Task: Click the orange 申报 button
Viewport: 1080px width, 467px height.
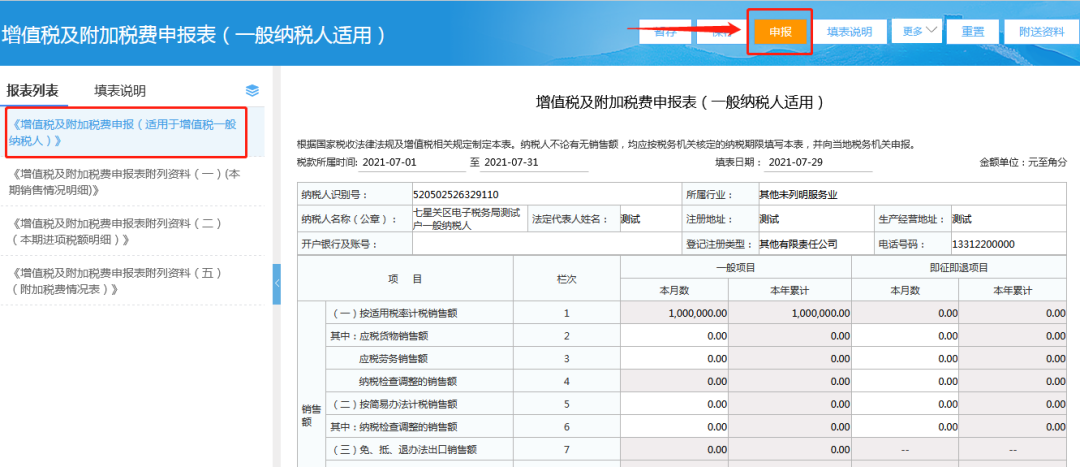Action: 780,32
